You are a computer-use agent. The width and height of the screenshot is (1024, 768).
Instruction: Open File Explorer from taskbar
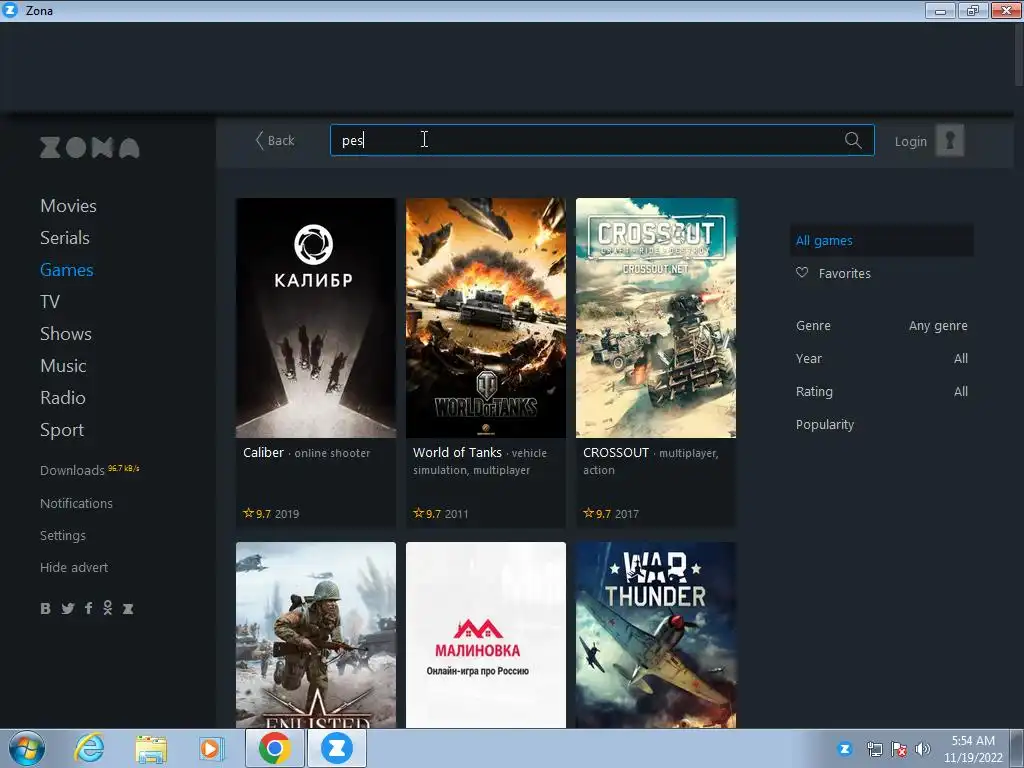coord(151,749)
